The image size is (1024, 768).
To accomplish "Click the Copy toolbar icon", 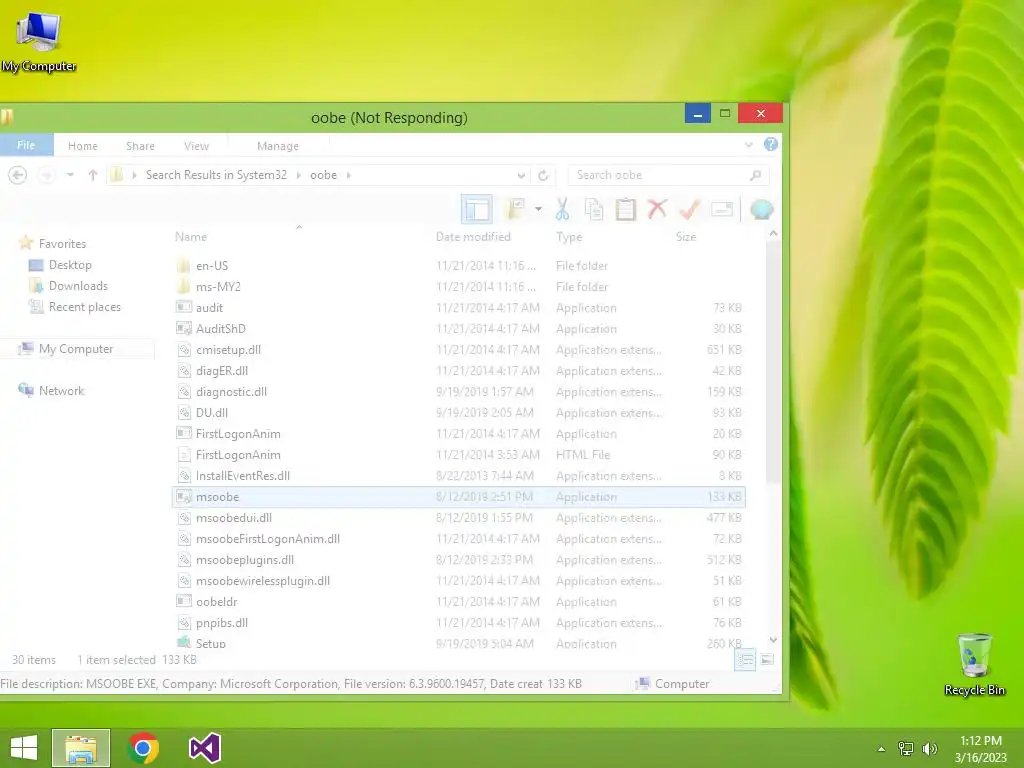I will [x=594, y=210].
